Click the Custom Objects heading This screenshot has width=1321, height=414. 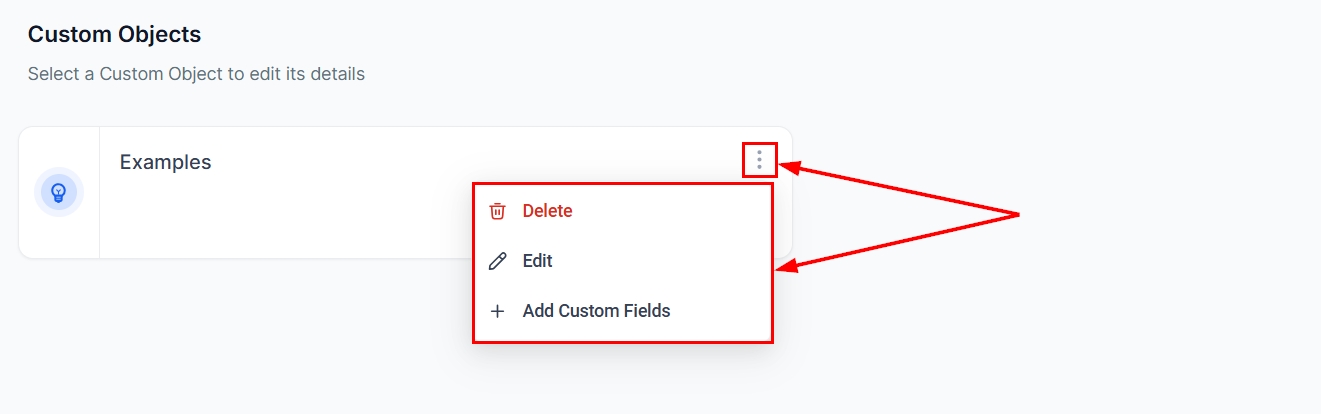coord(114,34)
